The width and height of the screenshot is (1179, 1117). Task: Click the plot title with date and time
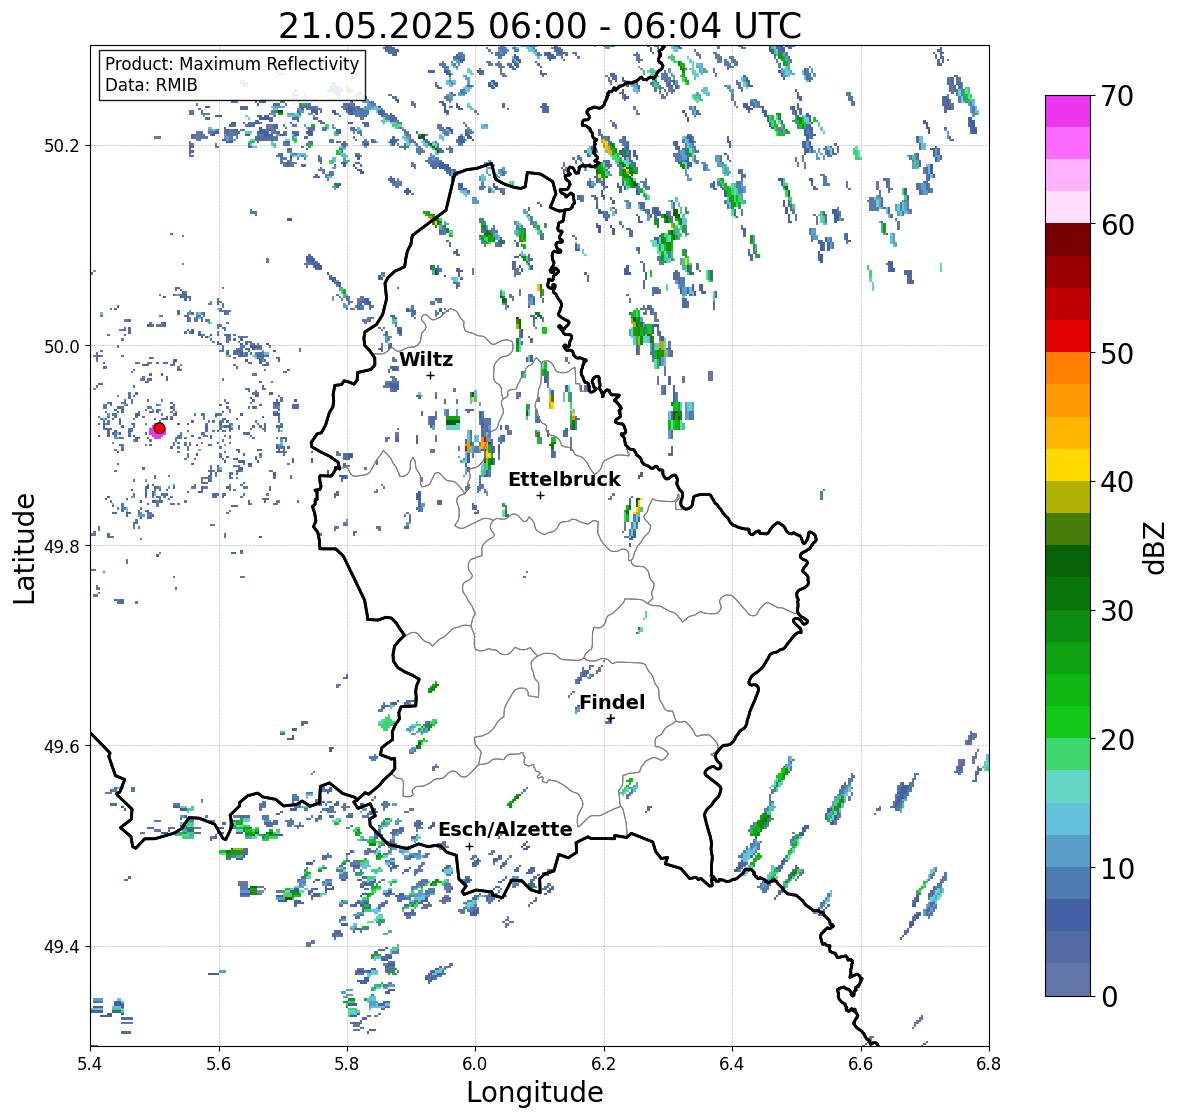540,26
